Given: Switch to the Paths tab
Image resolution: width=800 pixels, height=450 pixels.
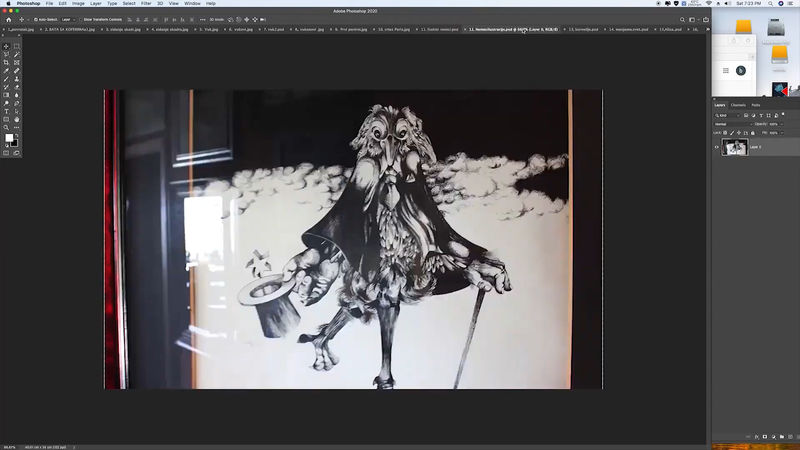Looking at the screenshot, I should click(x=756, y=105).
